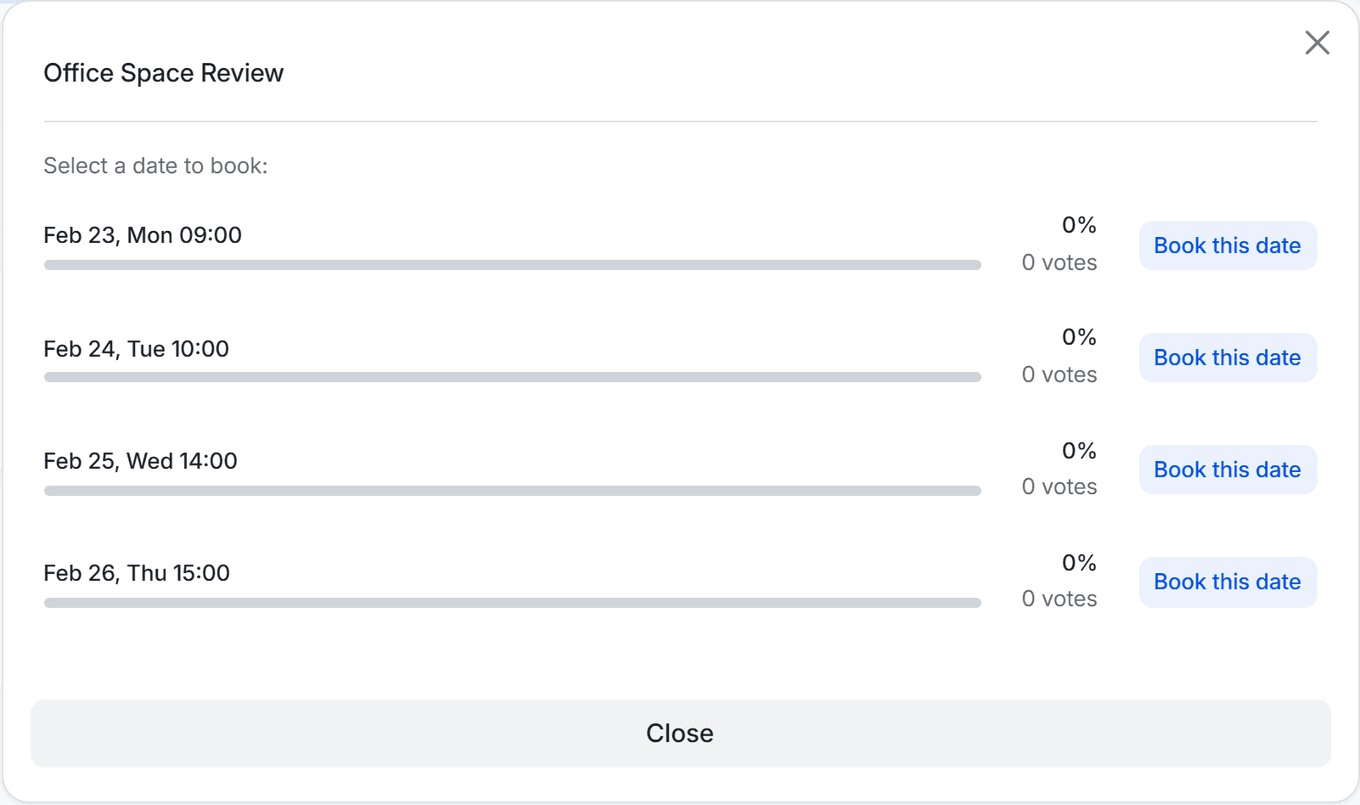This screenshot has width=1360, height=805.
Task: Book the Feb 24, Tue 10:00 slot
Action: (1227, 357)
